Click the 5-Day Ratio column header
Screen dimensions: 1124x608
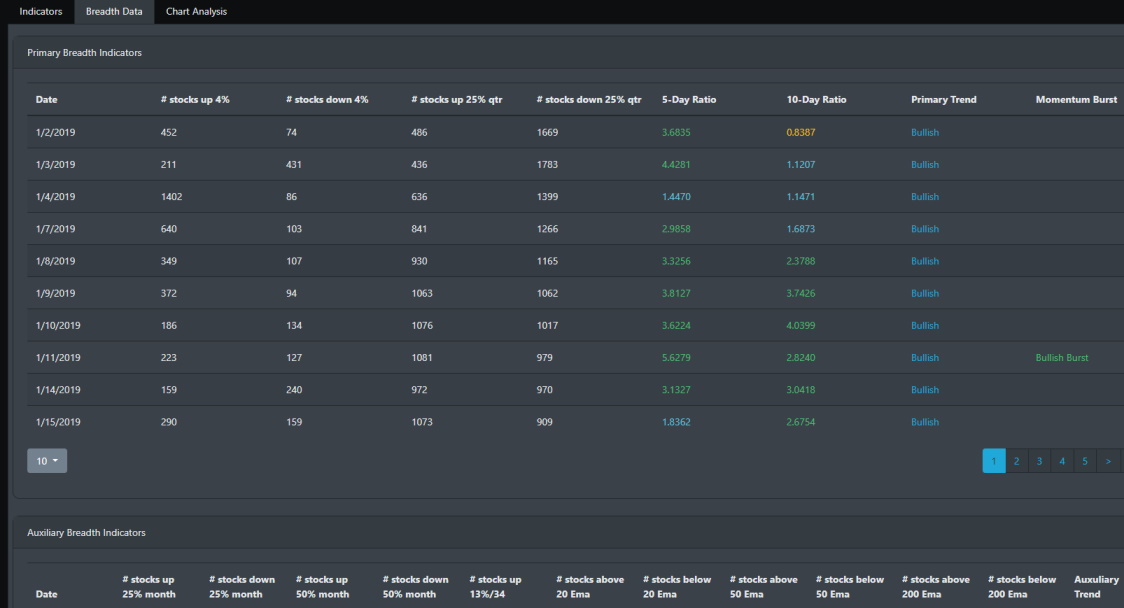pyautogui.click(x=689, y=100)
